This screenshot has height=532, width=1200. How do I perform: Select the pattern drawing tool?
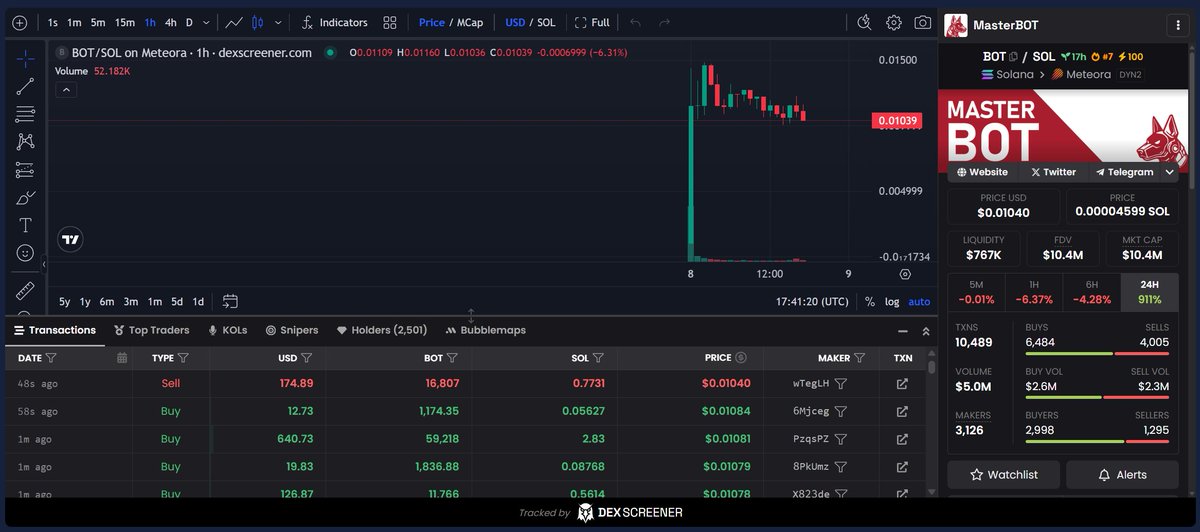pos(26,142)
